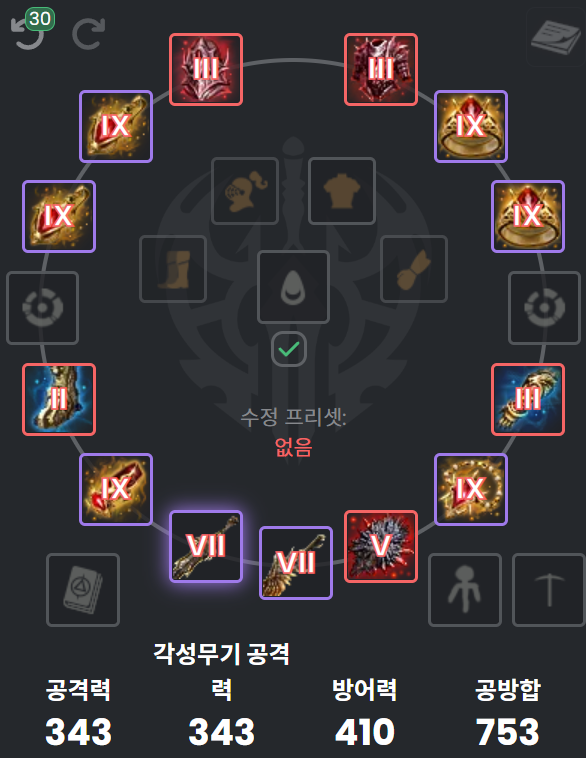Open the pickaxe tool icon slot
Viewport: 586px width, 758px height.
pos(549,590)
